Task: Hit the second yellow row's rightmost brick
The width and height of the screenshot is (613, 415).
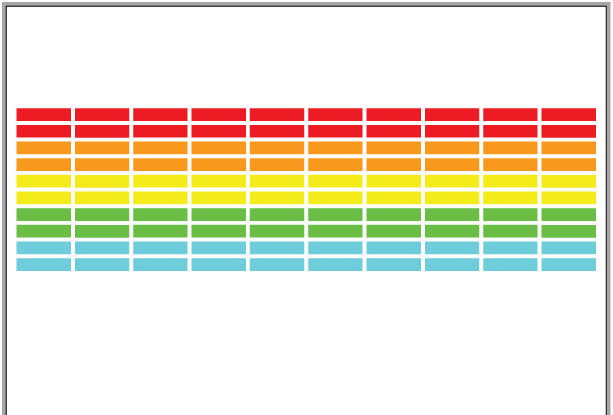Action: coord(568,198)
